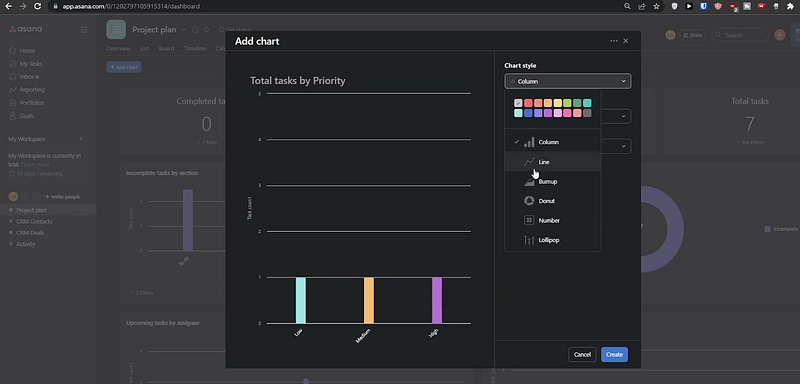Open the Bitwarden extension icon

(x=704, y=6)
